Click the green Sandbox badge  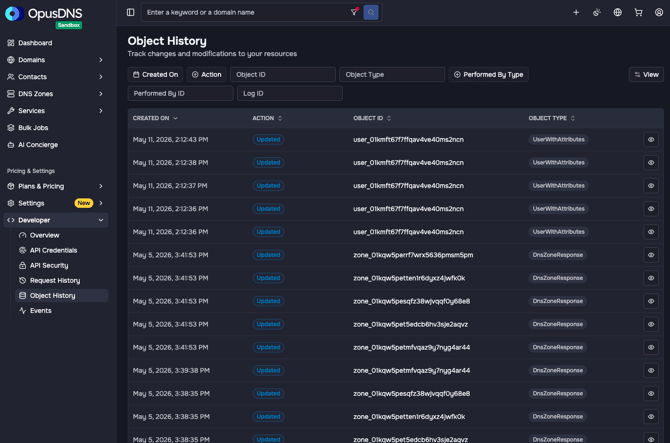69,25
